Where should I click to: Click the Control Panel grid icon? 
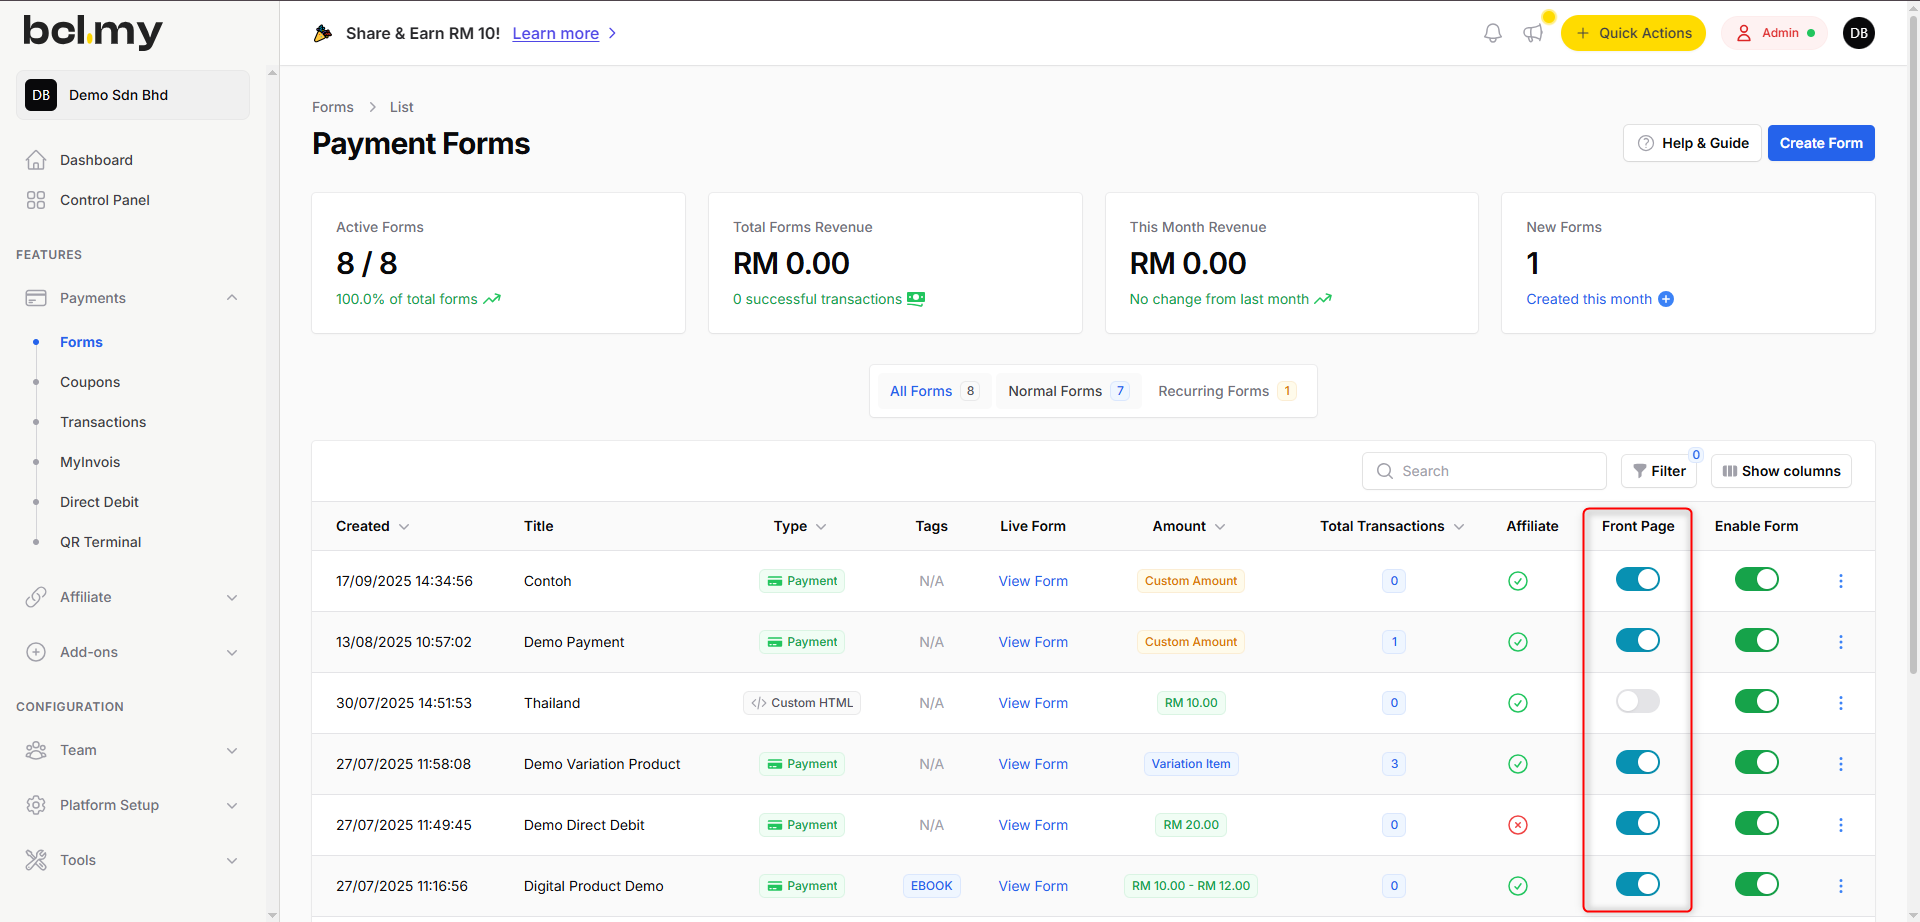(x=36, y=200)
